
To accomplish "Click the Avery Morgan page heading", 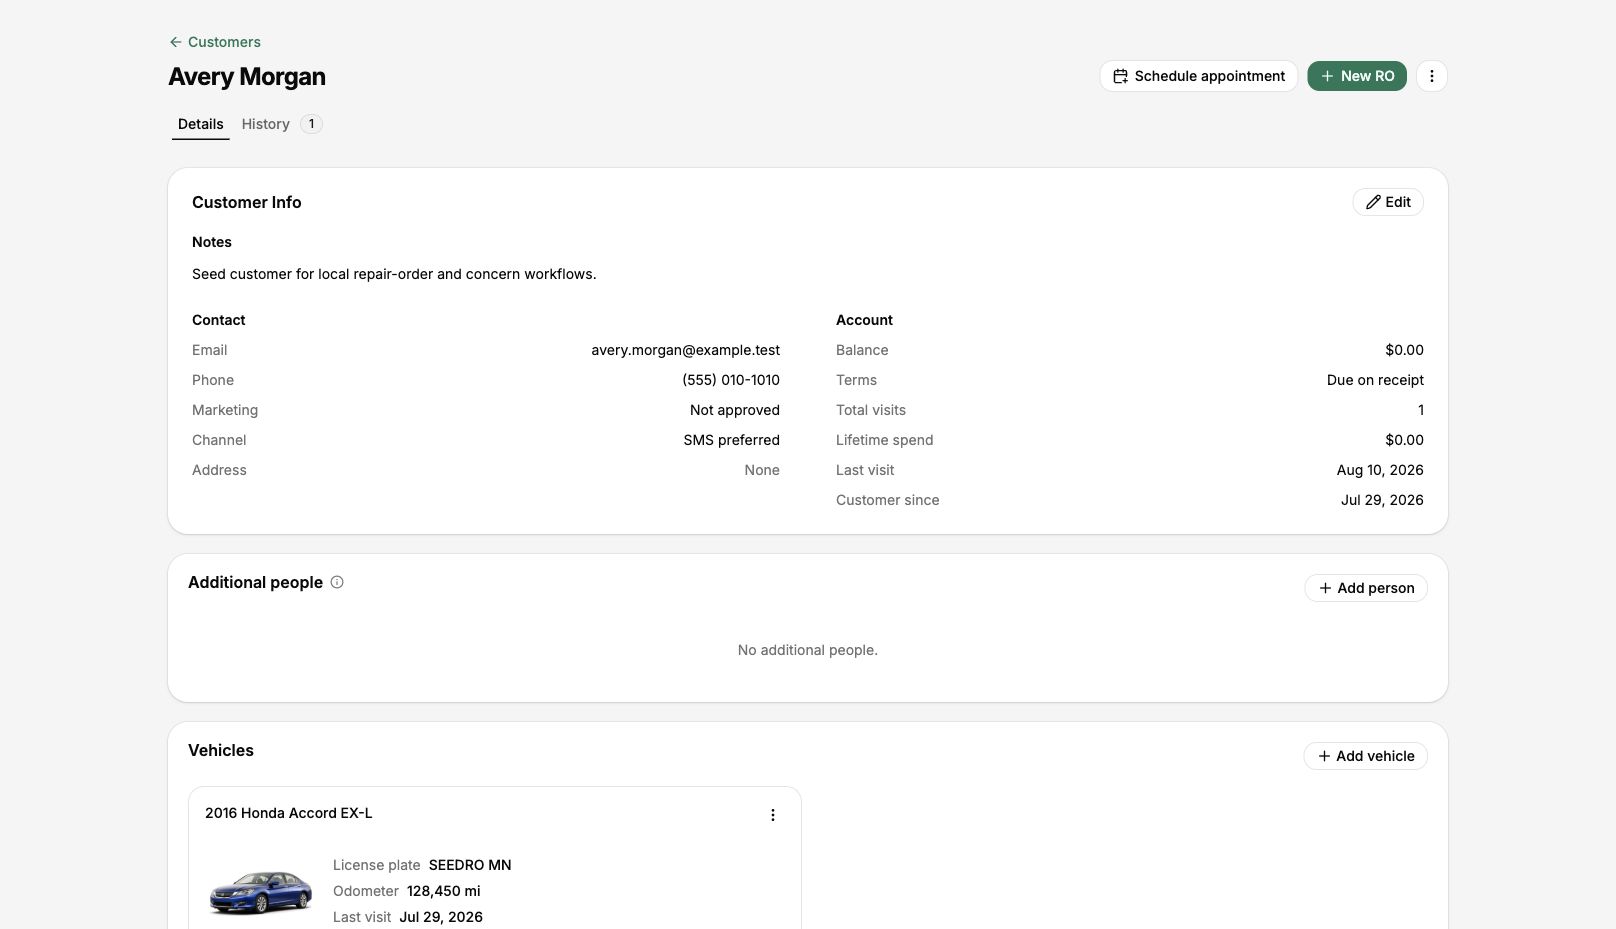I will point(247,77).
